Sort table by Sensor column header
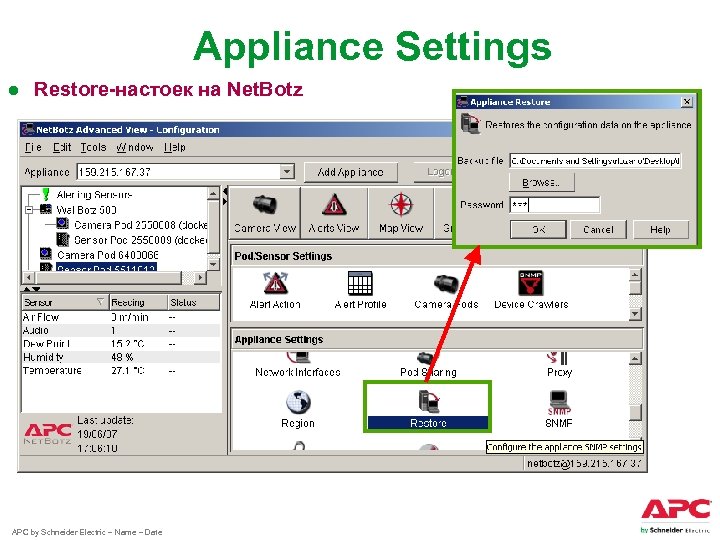This screenshot has height=540, width=720. click(65, 302)
